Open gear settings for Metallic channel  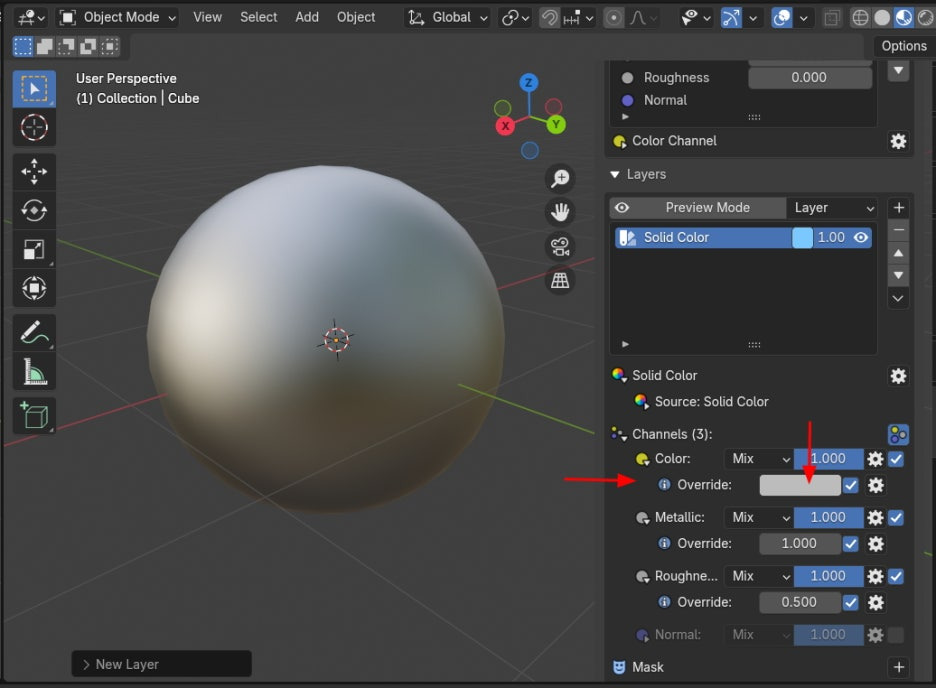point(875,517)
